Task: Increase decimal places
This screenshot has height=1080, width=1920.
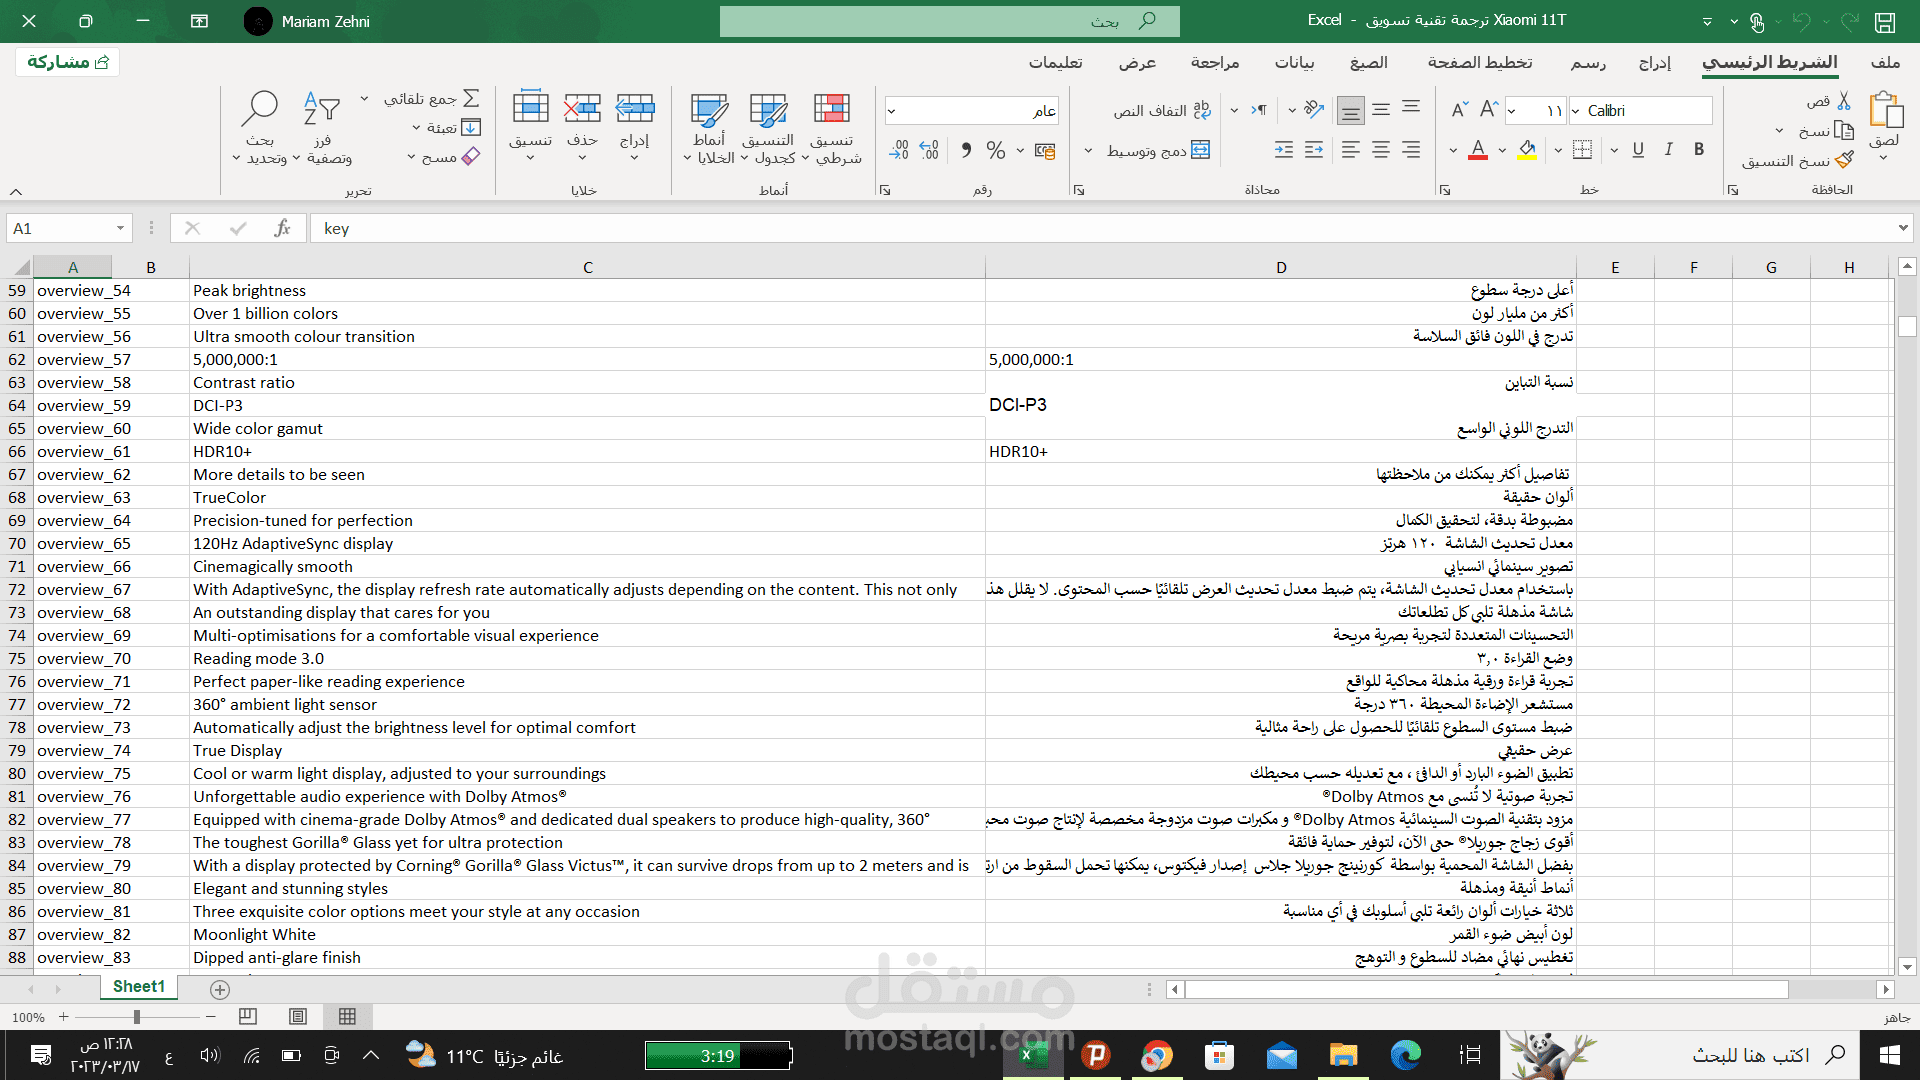Action: pyautogui.click(x=929, y=150)
